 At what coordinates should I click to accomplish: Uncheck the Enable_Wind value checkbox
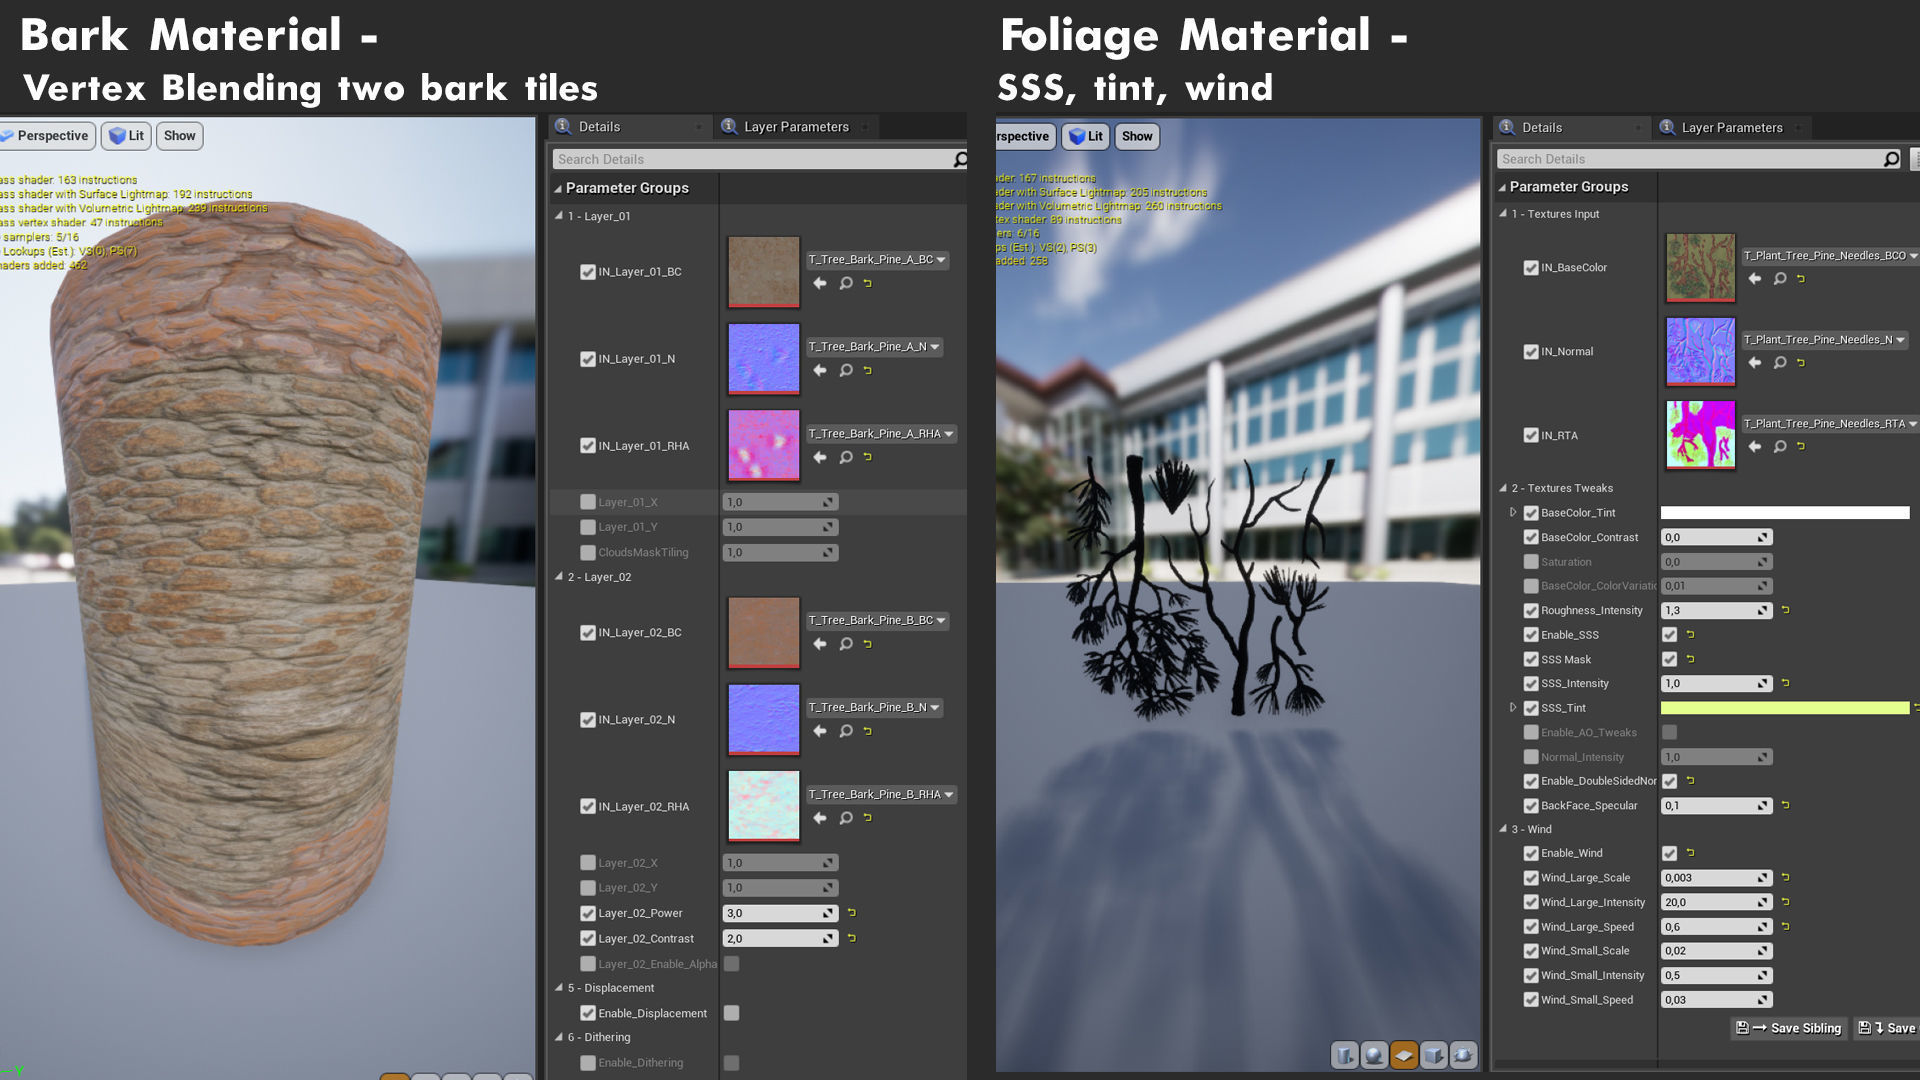point(1669,853)
